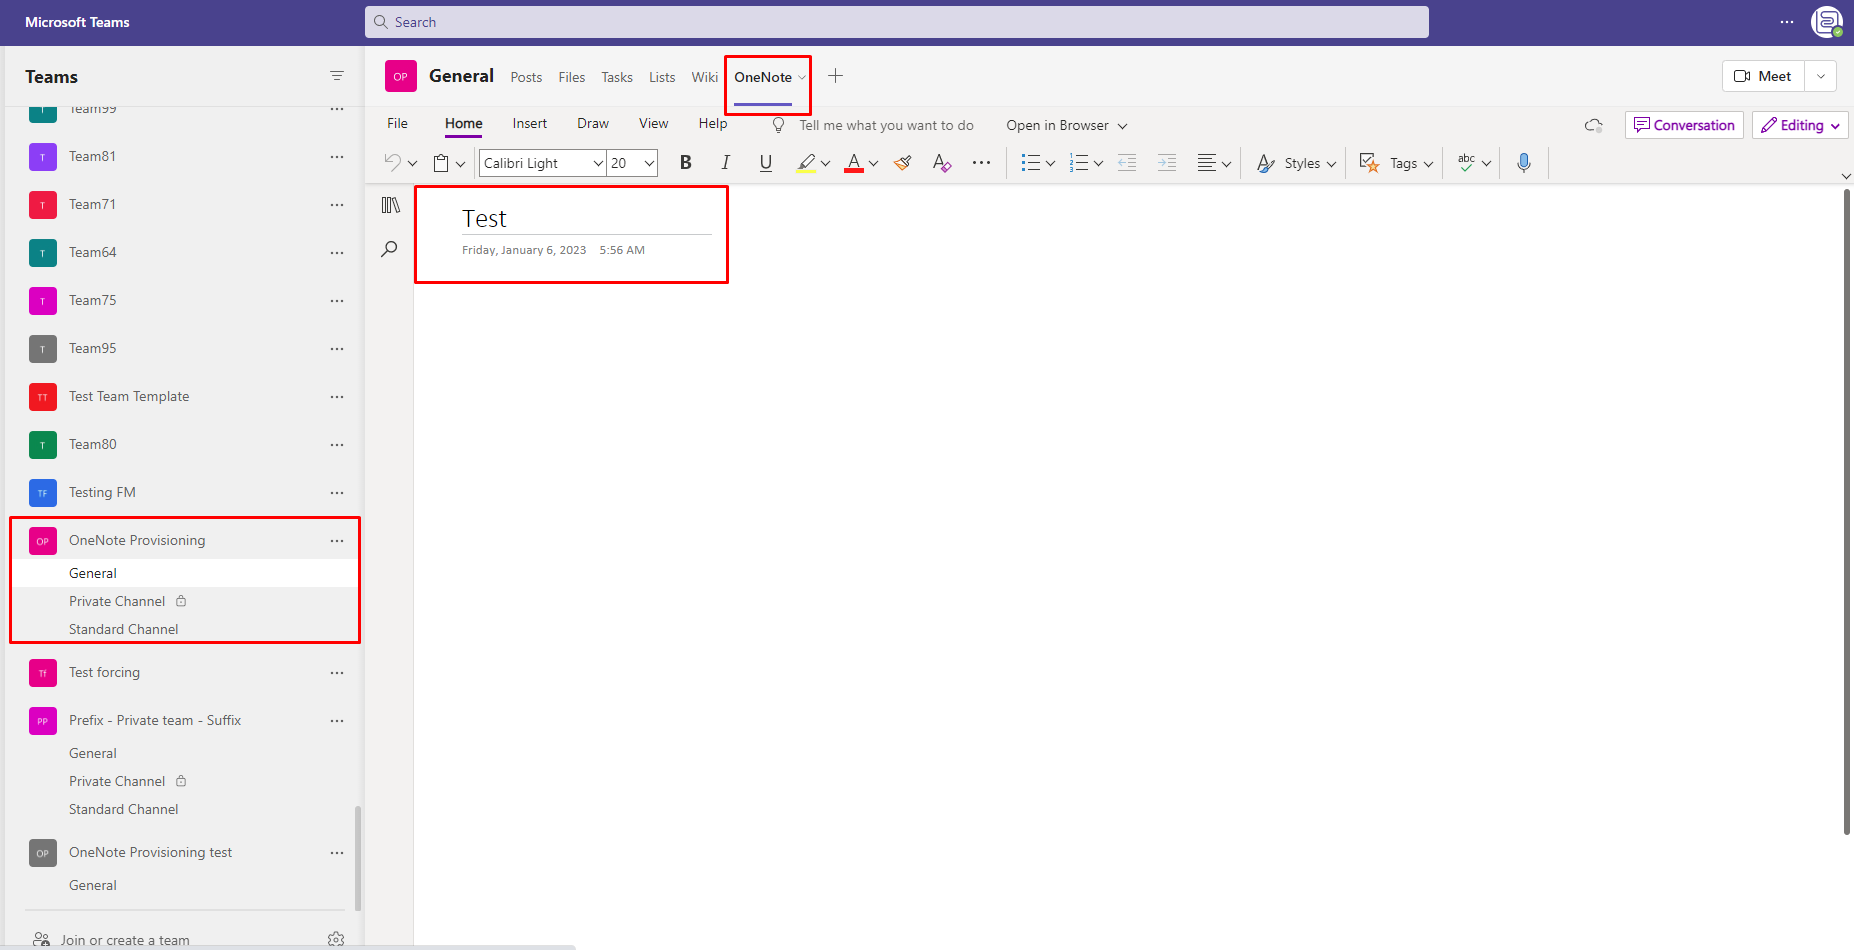The image size is (1854, 950).
Task: Click the numbered list icon
Action: pyautogui.click(x=1078, y=163)
